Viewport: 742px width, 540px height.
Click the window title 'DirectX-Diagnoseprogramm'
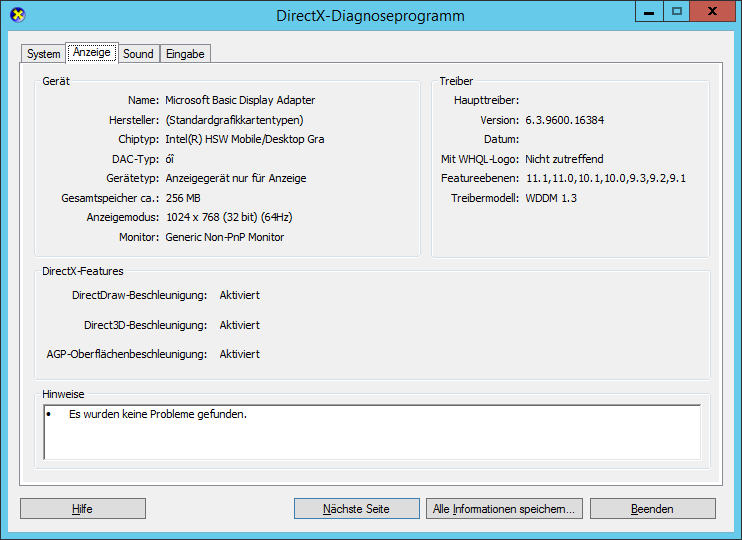coord(371,16)
